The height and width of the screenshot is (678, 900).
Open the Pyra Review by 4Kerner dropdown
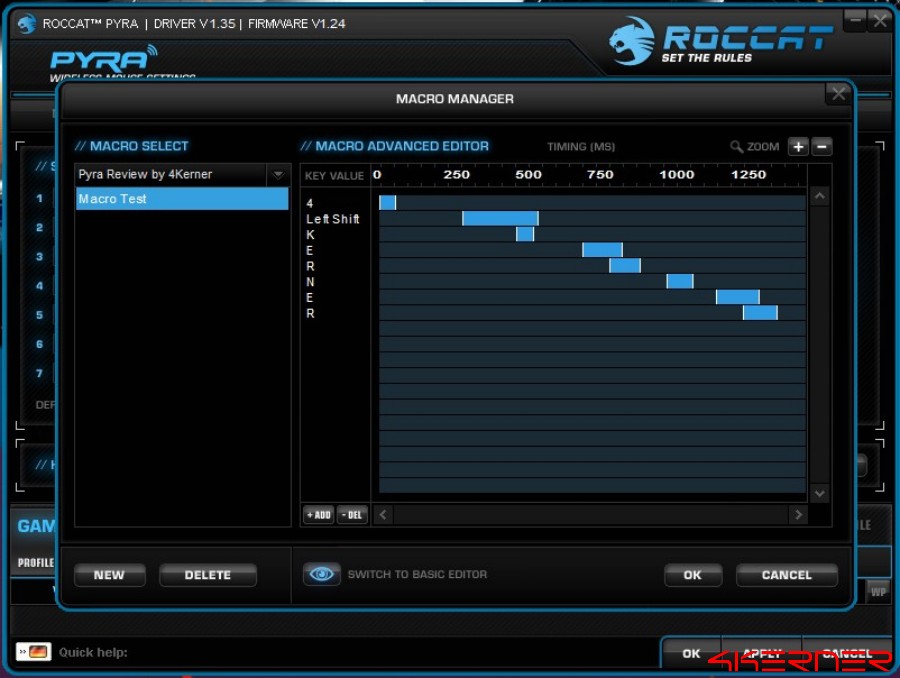(x=278, y=175)
